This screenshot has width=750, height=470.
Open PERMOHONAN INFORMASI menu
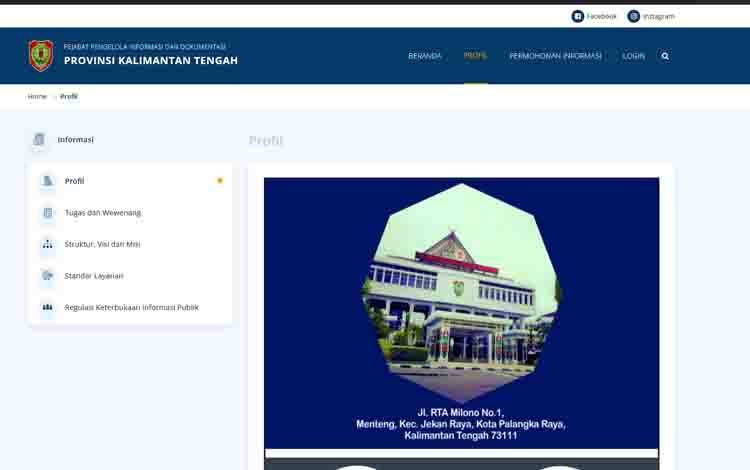[x=555, y=56]
